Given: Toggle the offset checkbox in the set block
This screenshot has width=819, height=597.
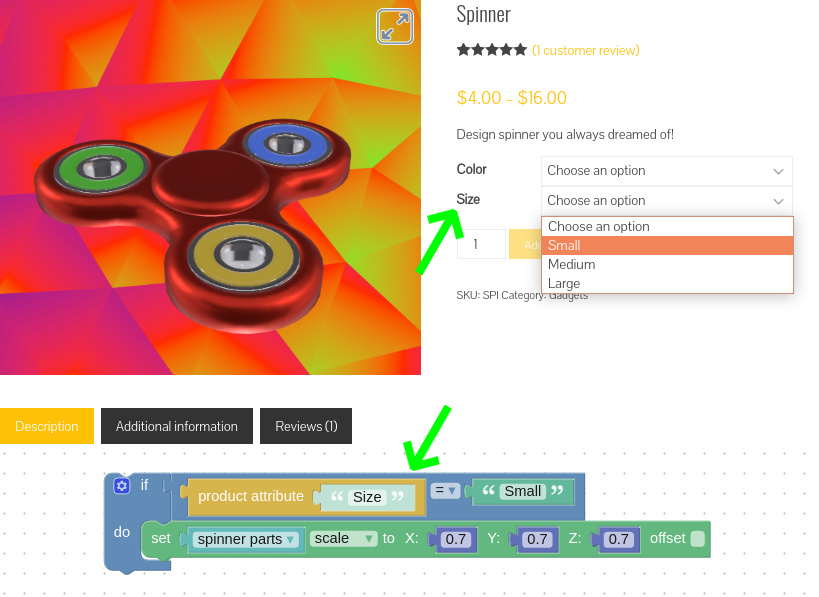Looking at the screenshot, I should click(697, 539).
